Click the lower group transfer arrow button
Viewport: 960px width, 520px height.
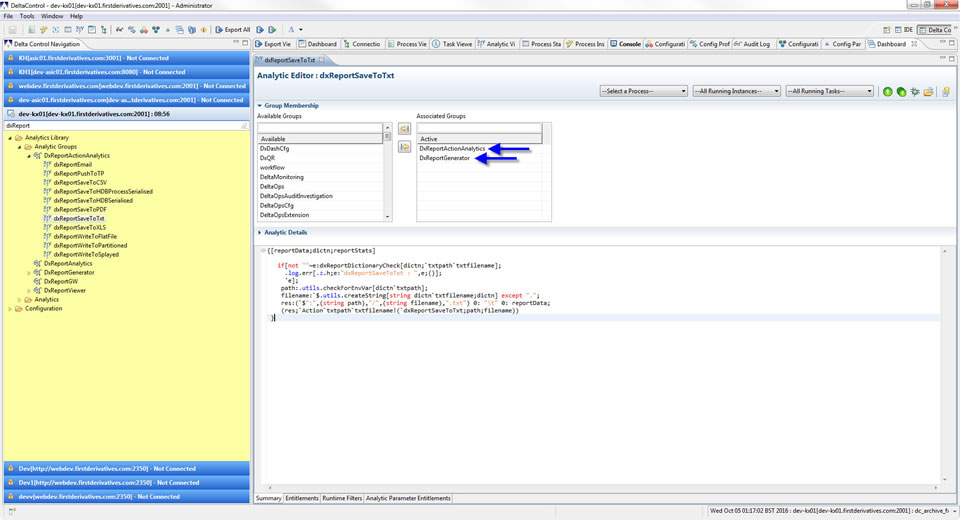tap(404, 146)
